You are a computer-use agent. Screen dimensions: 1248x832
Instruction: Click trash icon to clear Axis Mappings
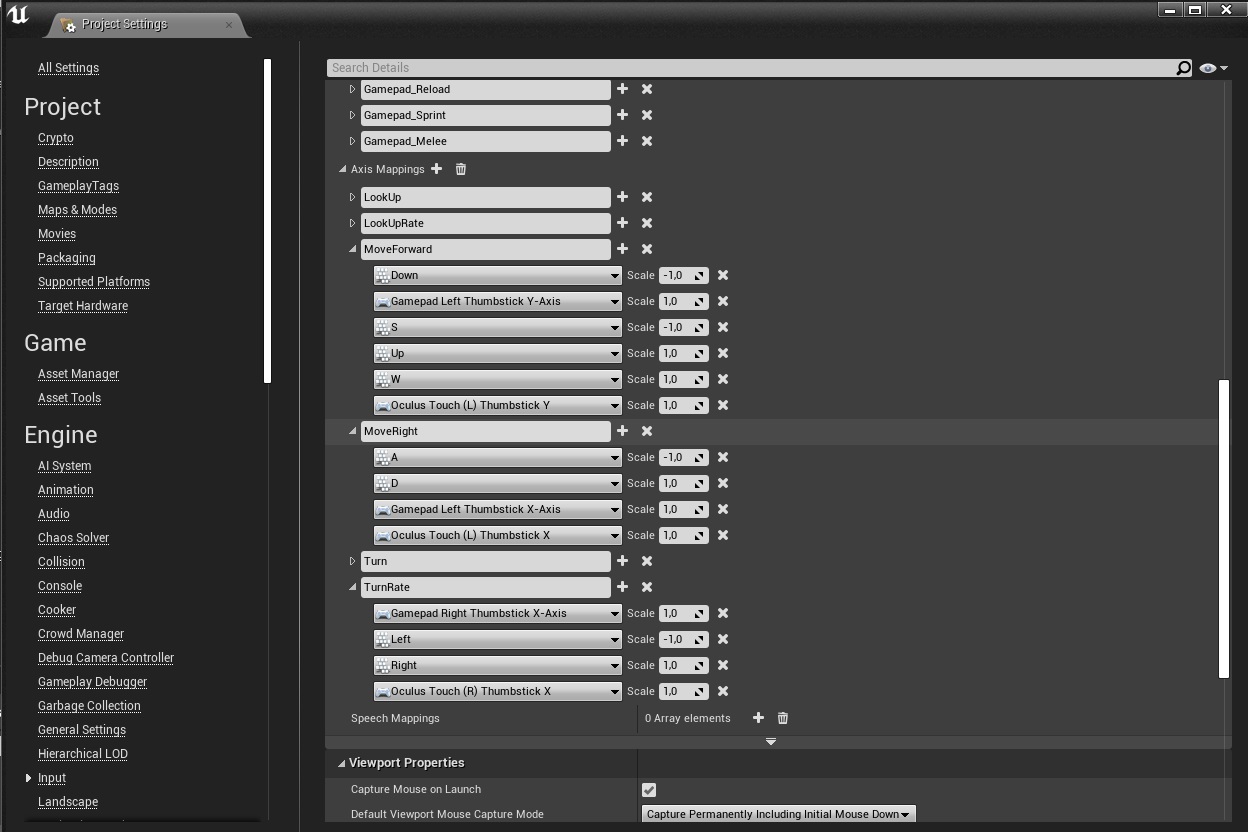(x=461, y=169)
